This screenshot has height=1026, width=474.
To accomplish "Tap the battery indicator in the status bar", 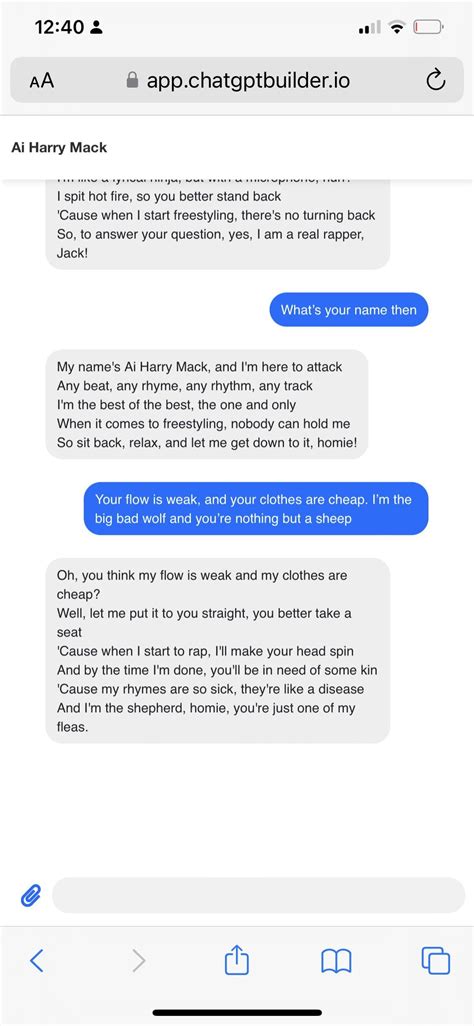I will tap(429, 27).
